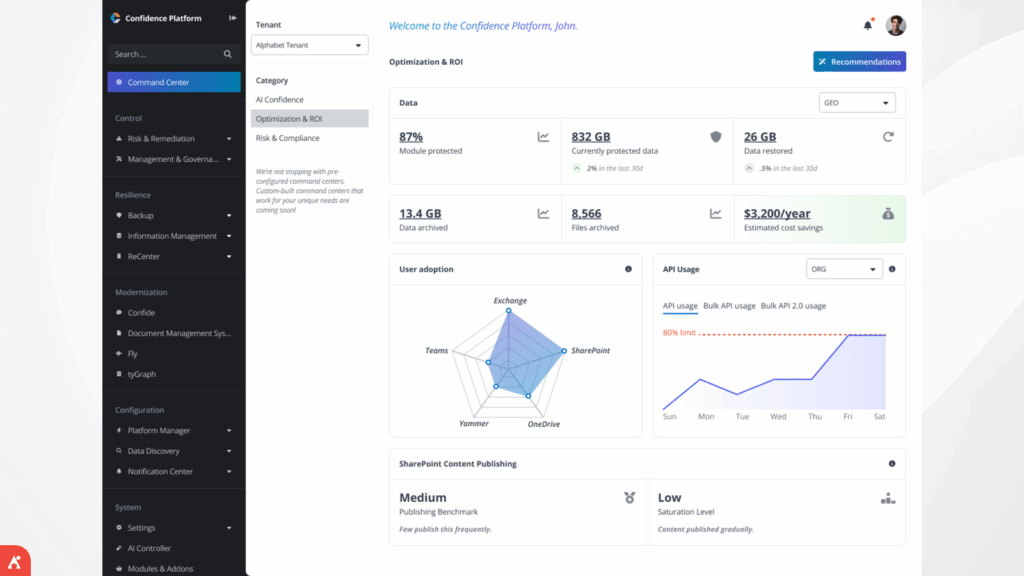Open the 832 GB protected data link
This screenshot has width=1024, height=576.
click(591, 136)
